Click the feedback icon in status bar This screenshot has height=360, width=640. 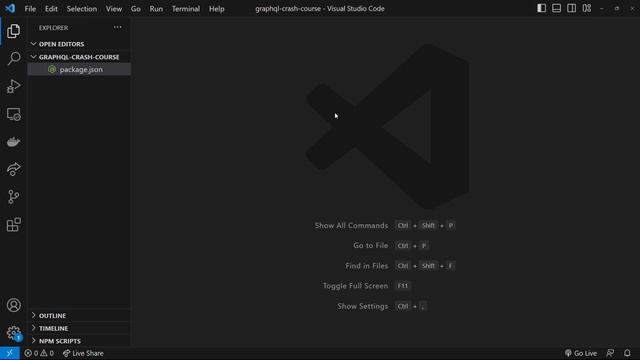click(x=610, y=353)
